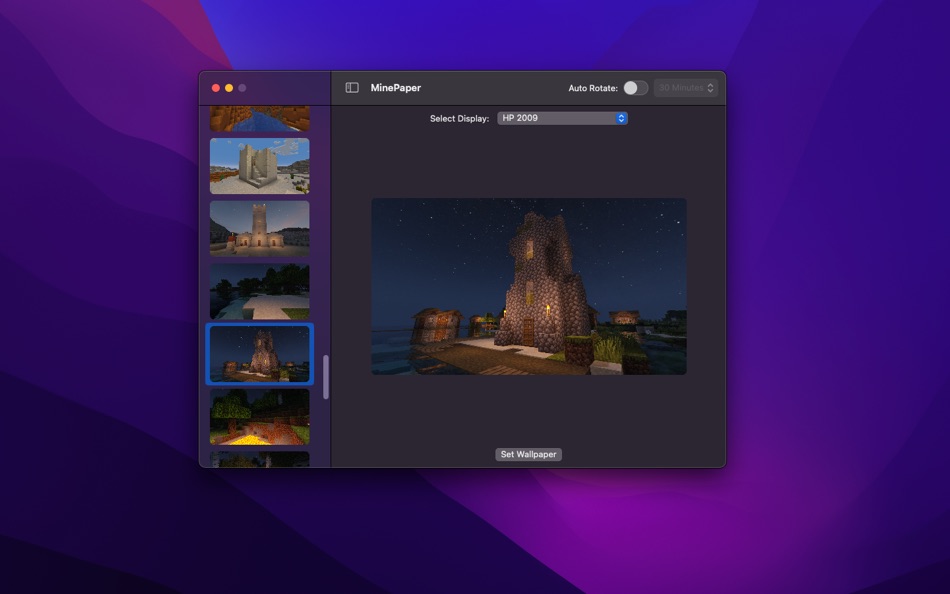
Task: Open the HP 2009 display selector
Action: pyautogui.click(x=562, y=118)
